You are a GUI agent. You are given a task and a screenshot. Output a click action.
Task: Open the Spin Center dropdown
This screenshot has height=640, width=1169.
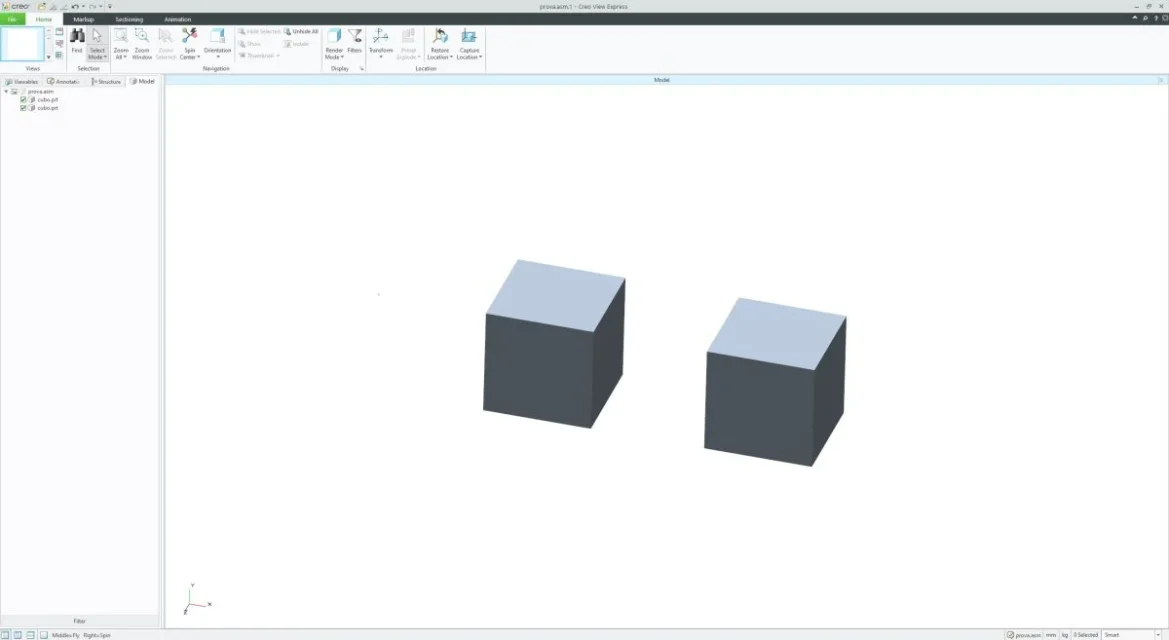click(x=189, y=57)
